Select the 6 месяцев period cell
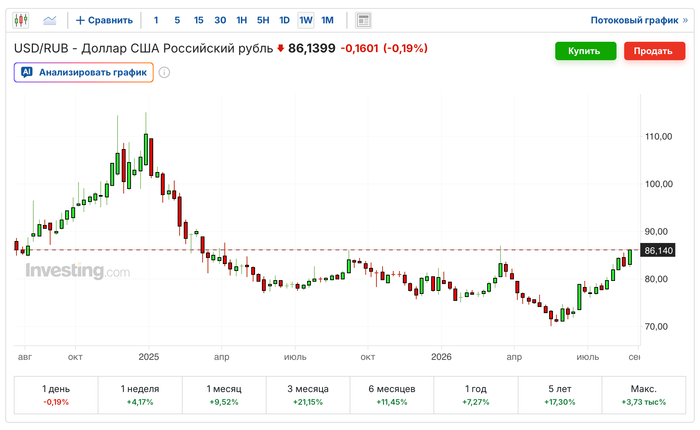Viewport: 700px width, 430px height. [x=392, y=395]
